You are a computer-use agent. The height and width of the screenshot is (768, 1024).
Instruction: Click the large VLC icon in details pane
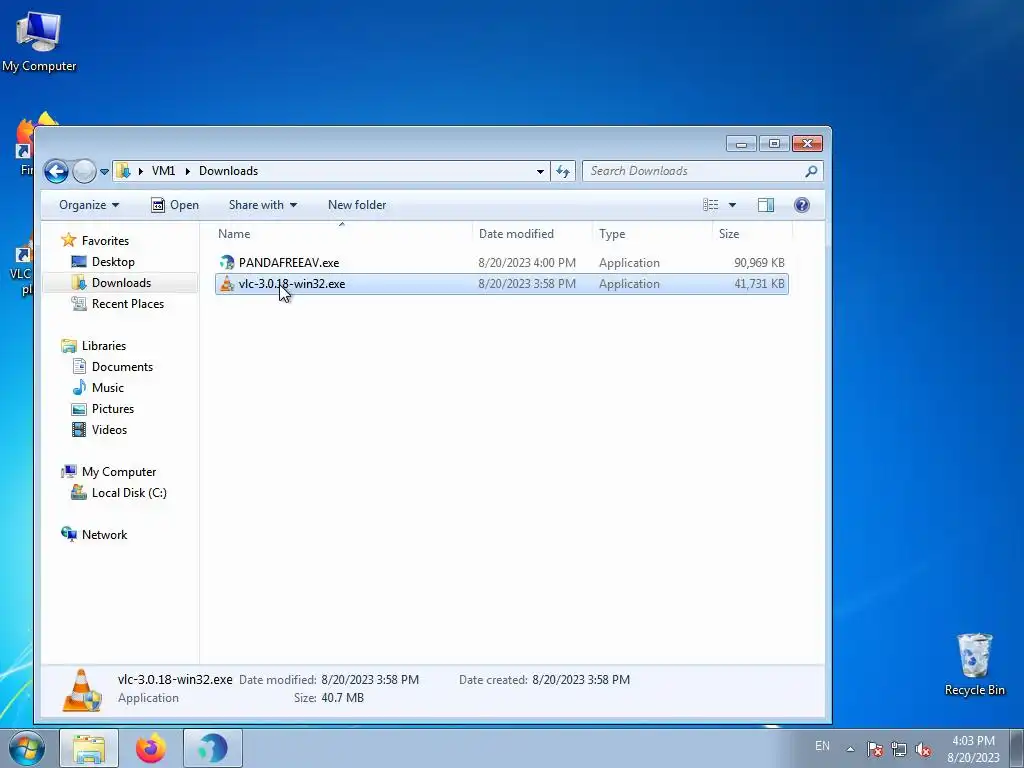click(82, 690)
